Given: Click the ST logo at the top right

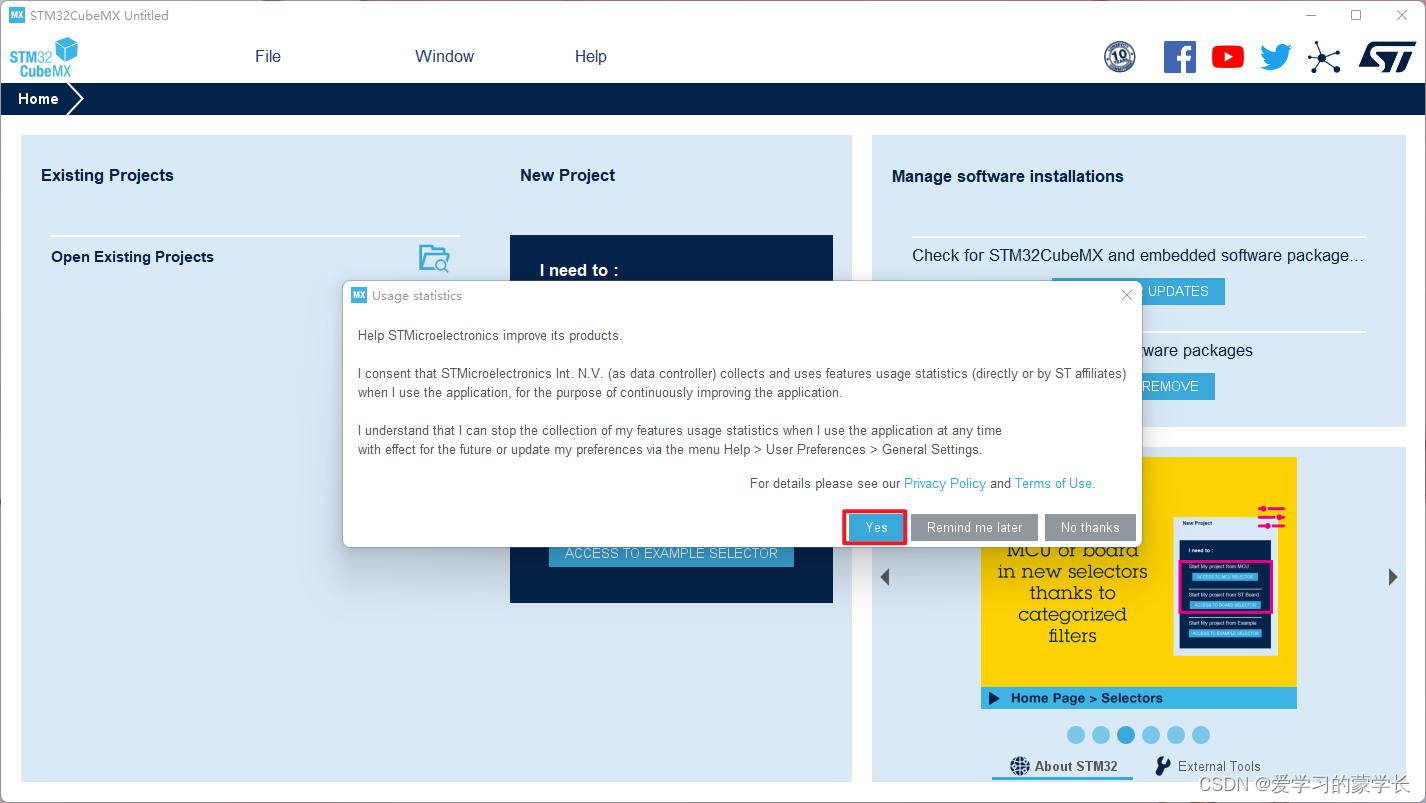Looking at the screenshot, I should click(x=1387, y=57).
